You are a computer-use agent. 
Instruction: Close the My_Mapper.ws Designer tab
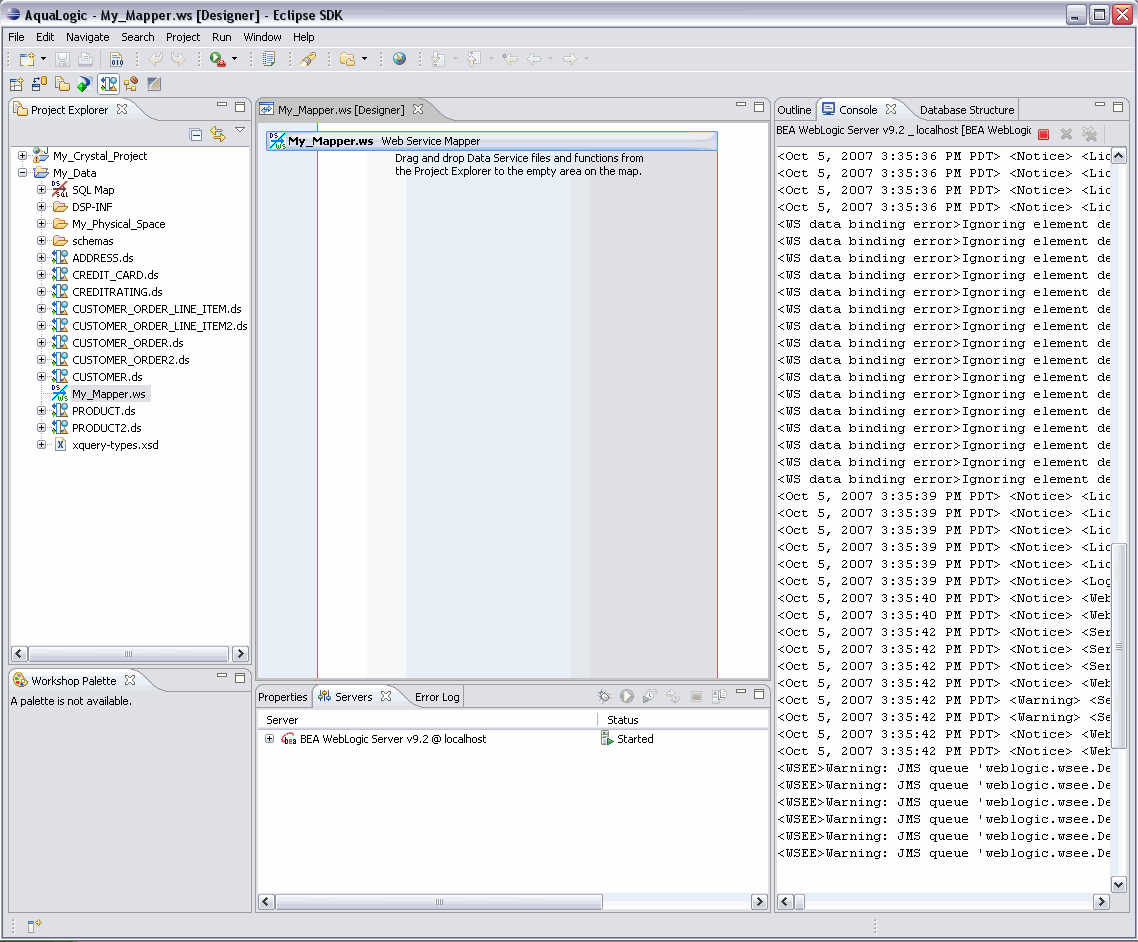click(418, 109)
